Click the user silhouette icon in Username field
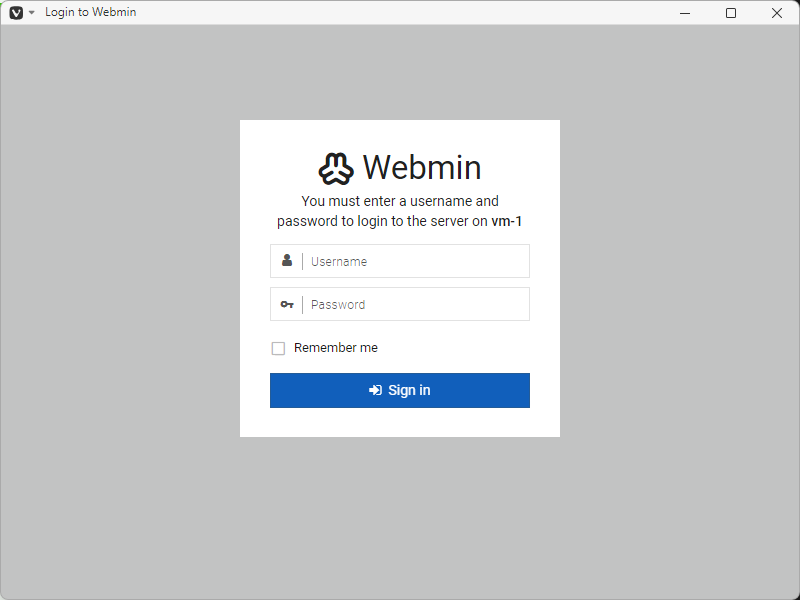The height and width of the screenshot is (600, 800). coord(287,261)
